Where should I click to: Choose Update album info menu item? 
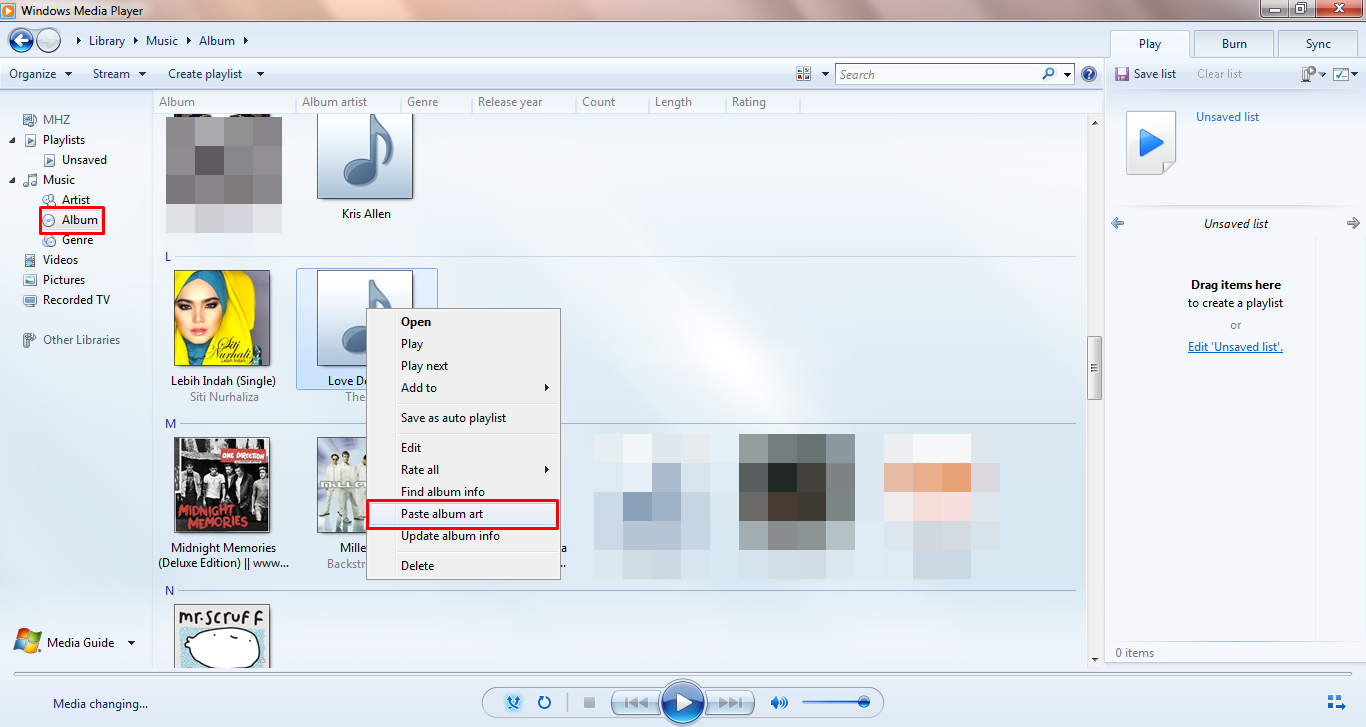click(x=463, y=536)
